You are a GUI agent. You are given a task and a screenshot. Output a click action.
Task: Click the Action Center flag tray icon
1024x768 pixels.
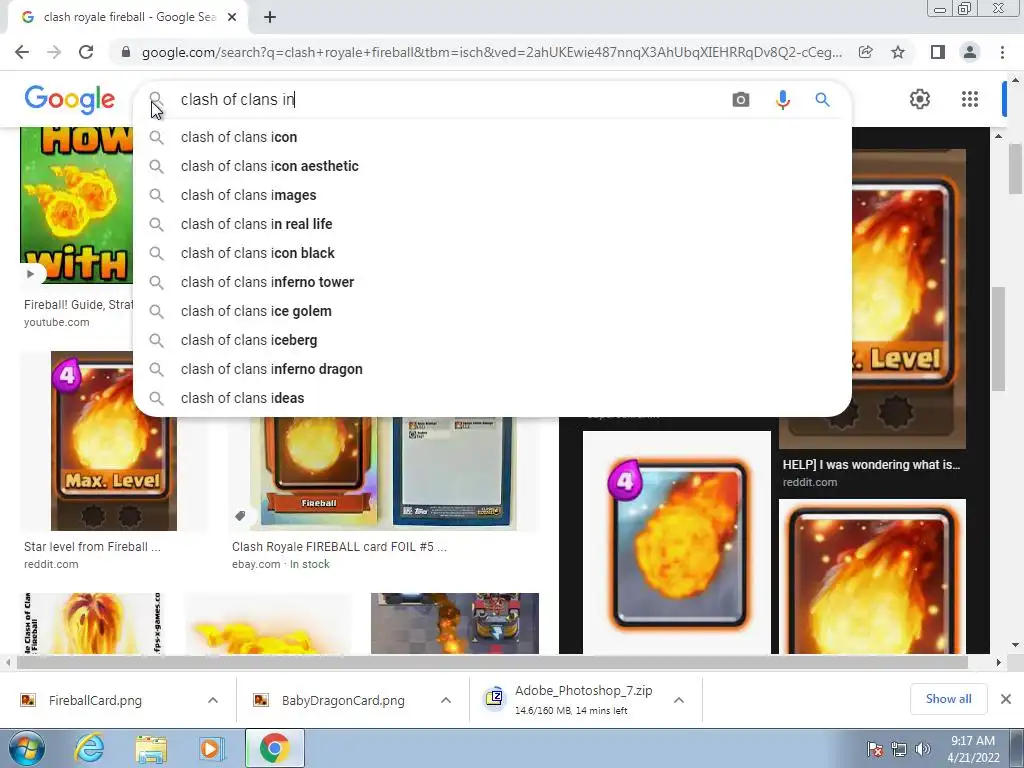pyautogui.click(x=875, y=749)
